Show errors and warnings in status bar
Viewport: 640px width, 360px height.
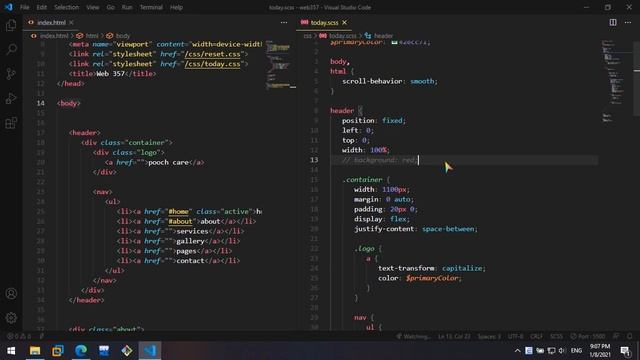[19, 336]
